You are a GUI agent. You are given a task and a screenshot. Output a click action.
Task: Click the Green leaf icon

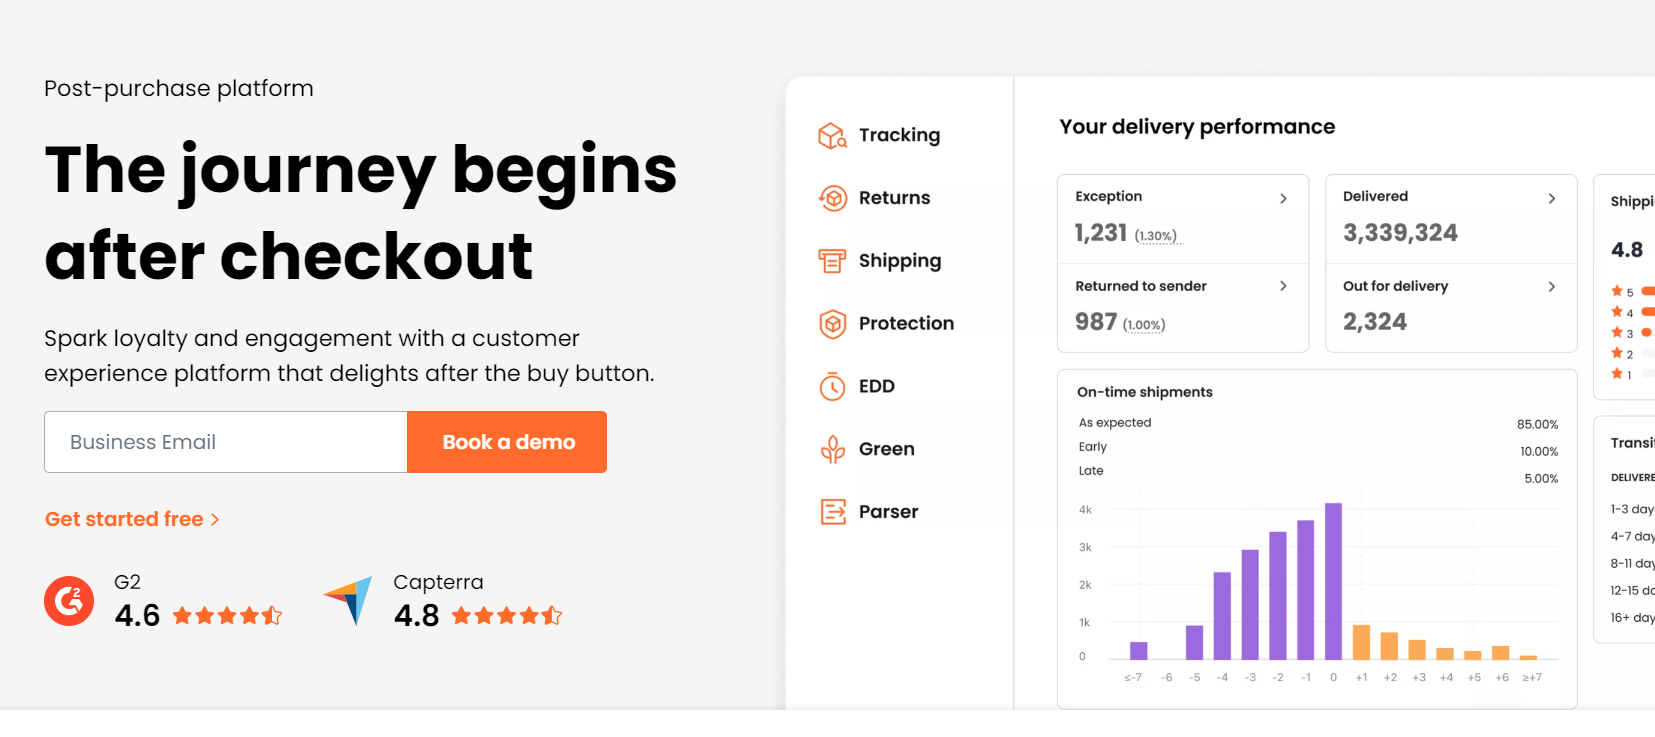tap(831, 448)
